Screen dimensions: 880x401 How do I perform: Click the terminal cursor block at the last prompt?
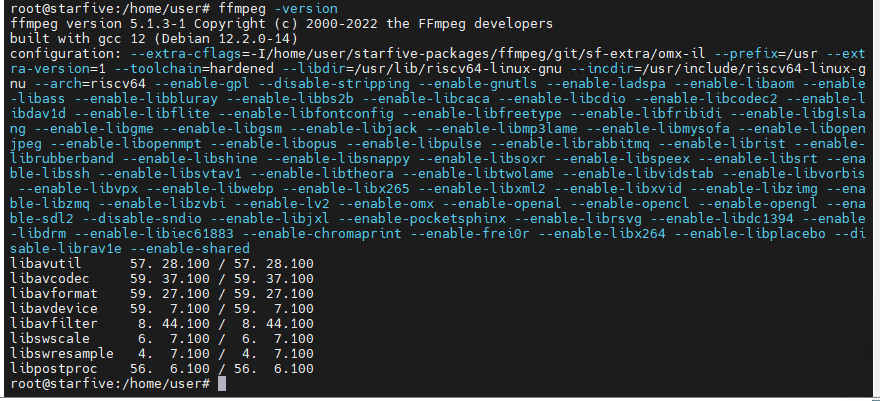coord(222,384)
